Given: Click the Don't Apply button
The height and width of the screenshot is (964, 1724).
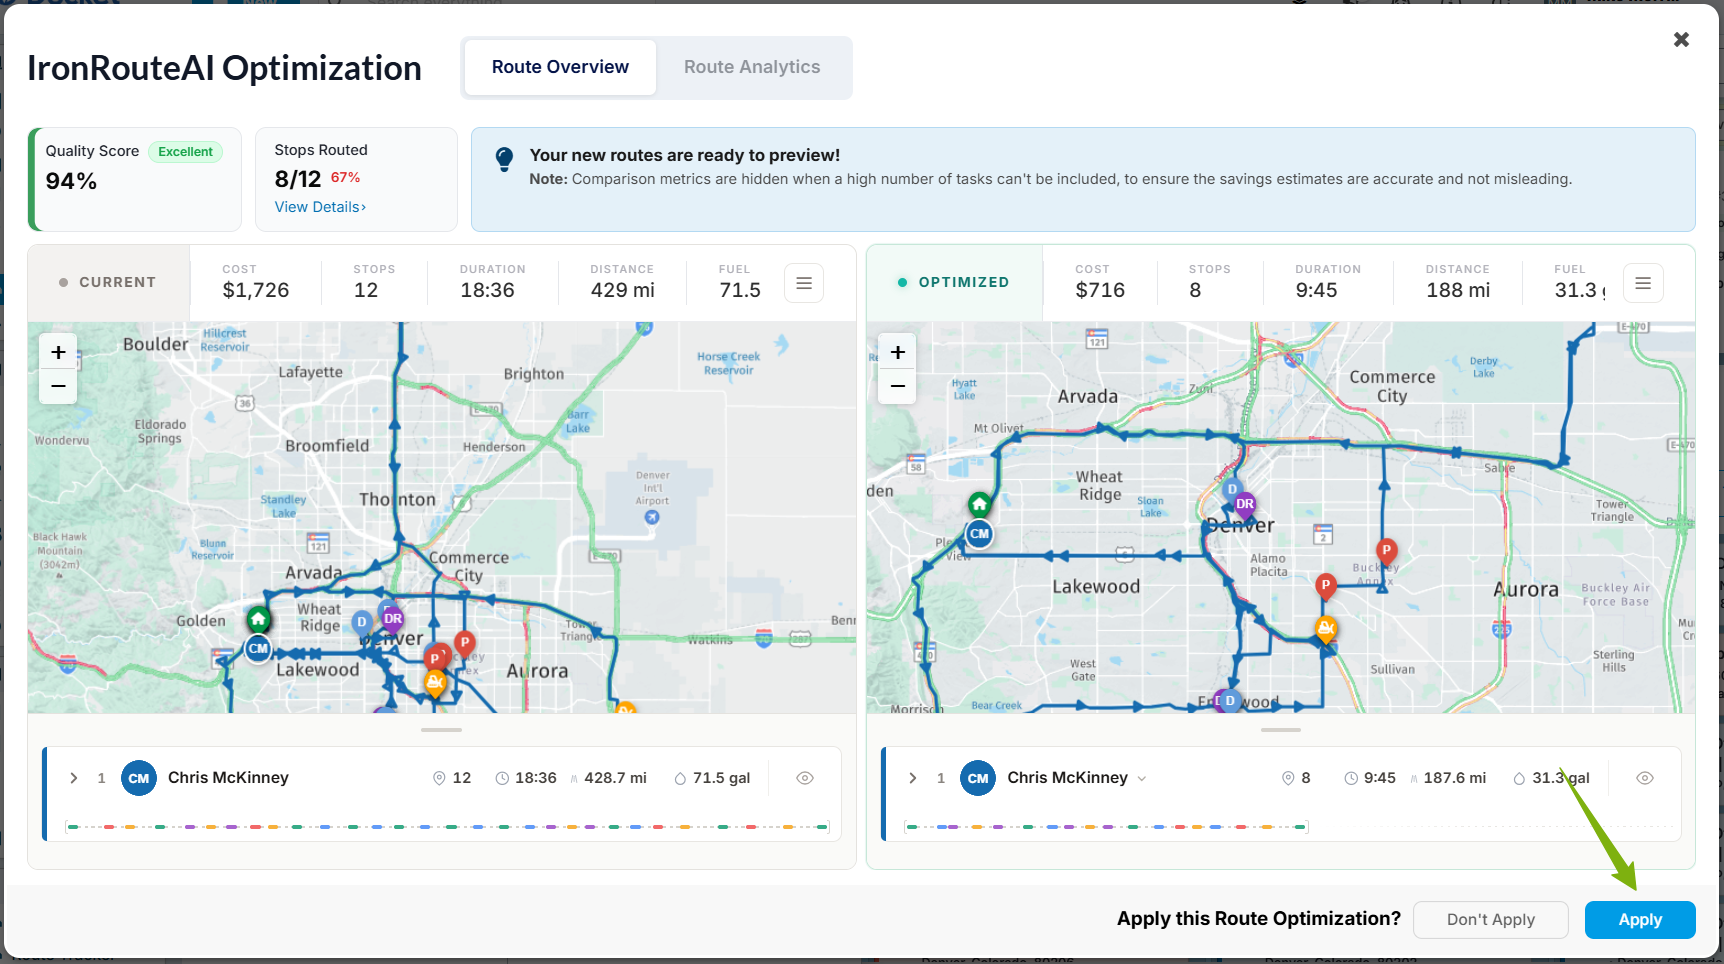Looking at the screenshot, I should (1490, 920).
